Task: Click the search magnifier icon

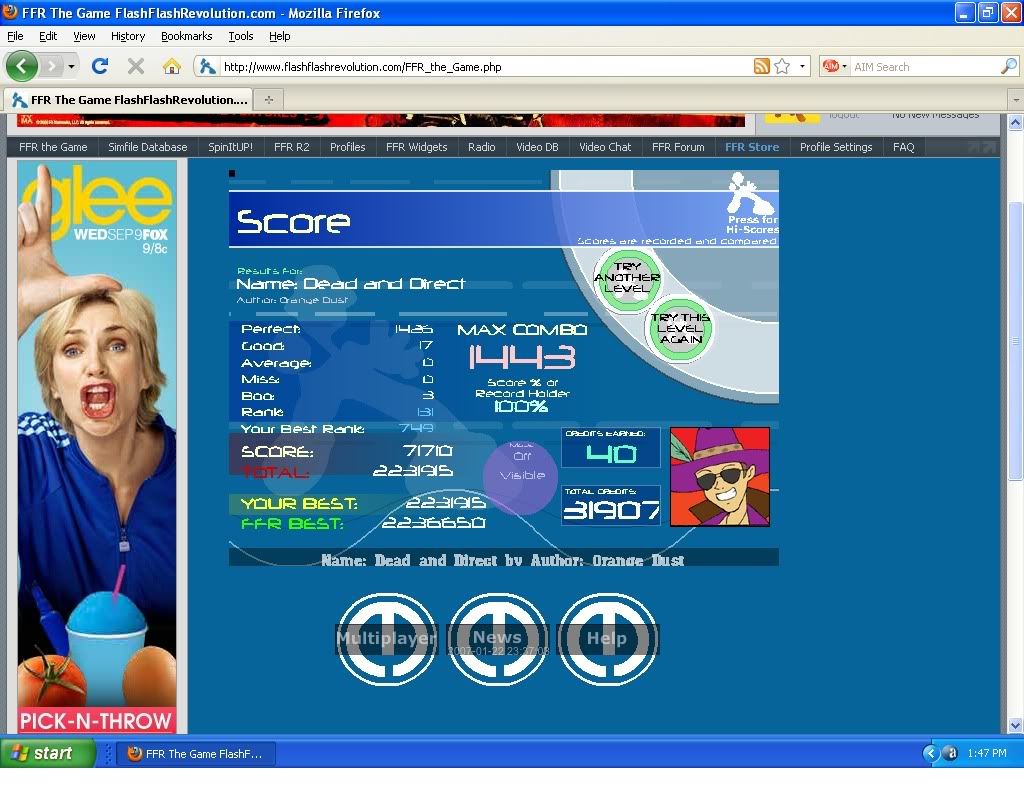Action: click(x=1008, y=67)
